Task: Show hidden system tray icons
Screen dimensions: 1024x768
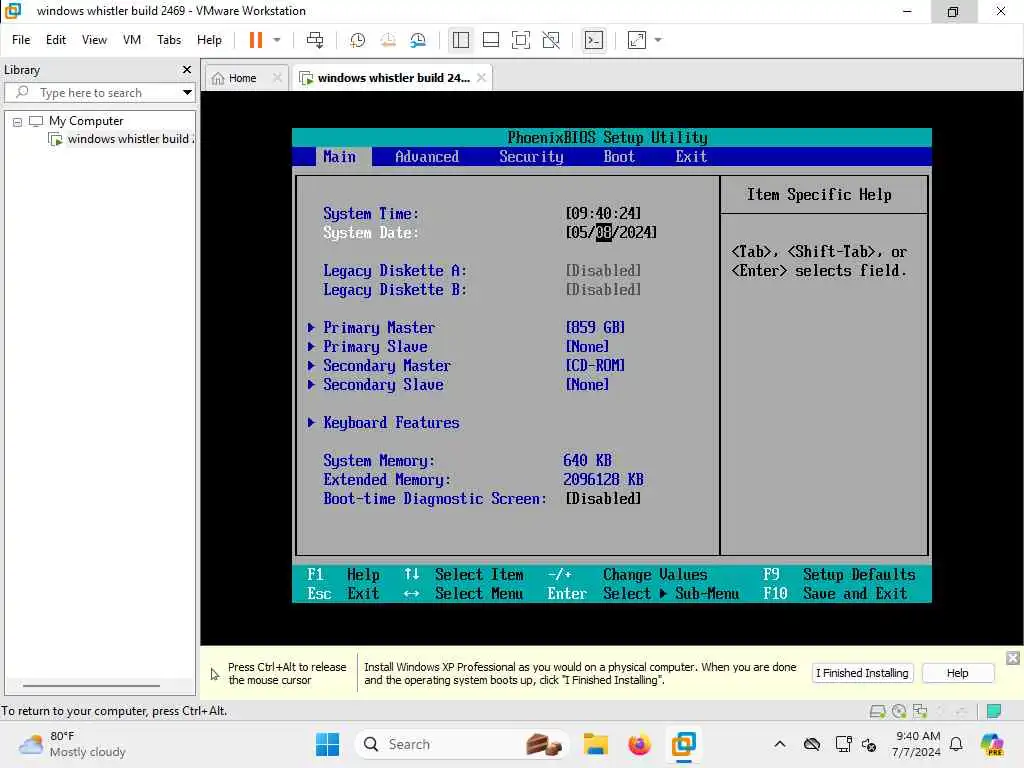Action: coord(780,744)
